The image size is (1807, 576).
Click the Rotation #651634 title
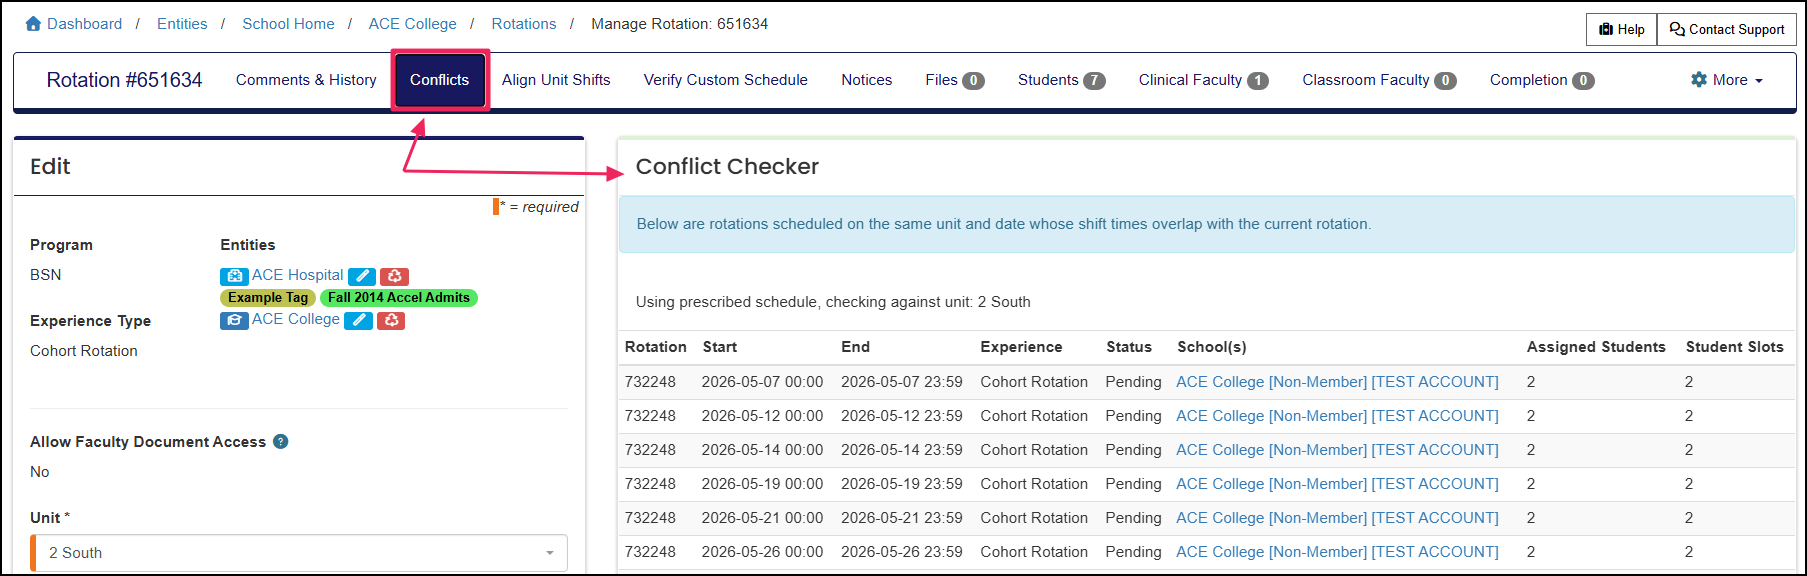point(124,80)
